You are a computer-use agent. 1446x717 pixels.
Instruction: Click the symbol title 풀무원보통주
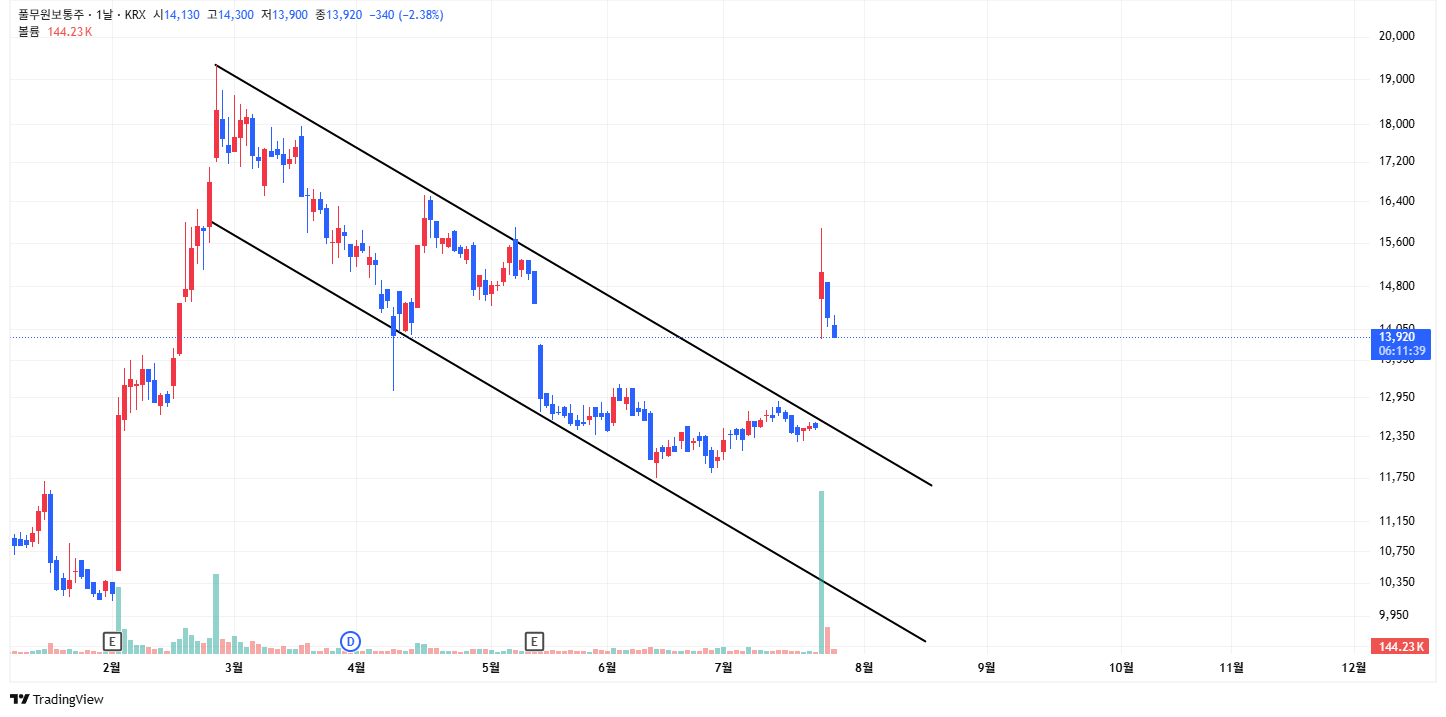point(50,15)
